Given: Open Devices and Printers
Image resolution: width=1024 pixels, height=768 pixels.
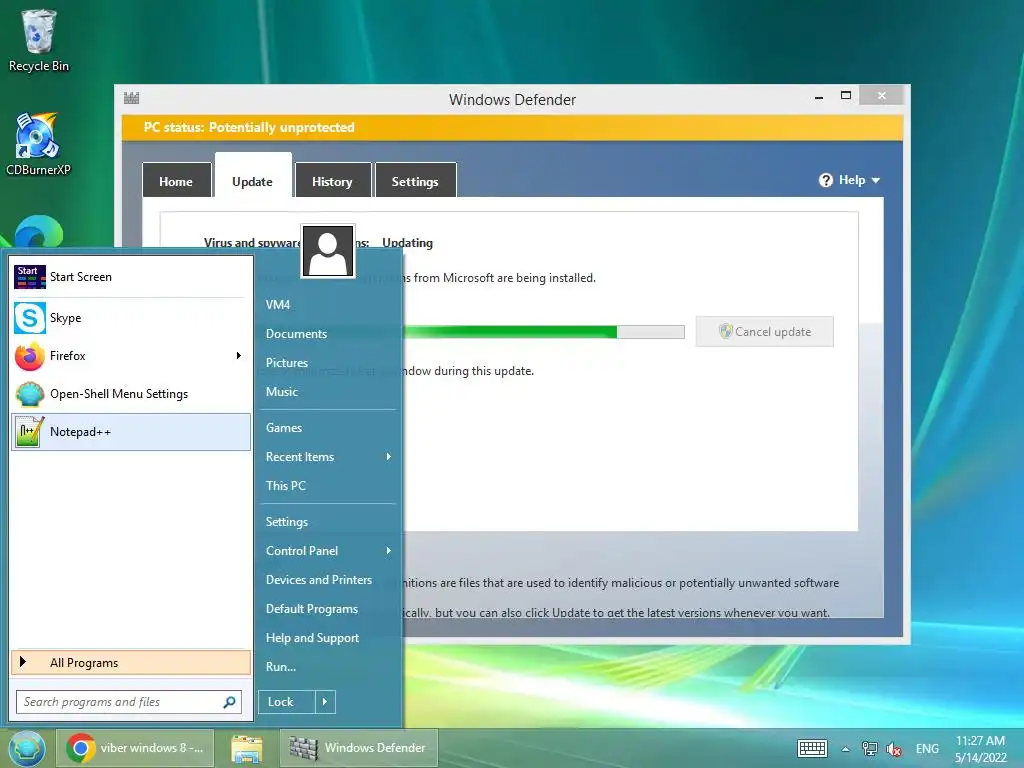Looking at the screenshot, I should pyautogui.click(x=319, y=580).
